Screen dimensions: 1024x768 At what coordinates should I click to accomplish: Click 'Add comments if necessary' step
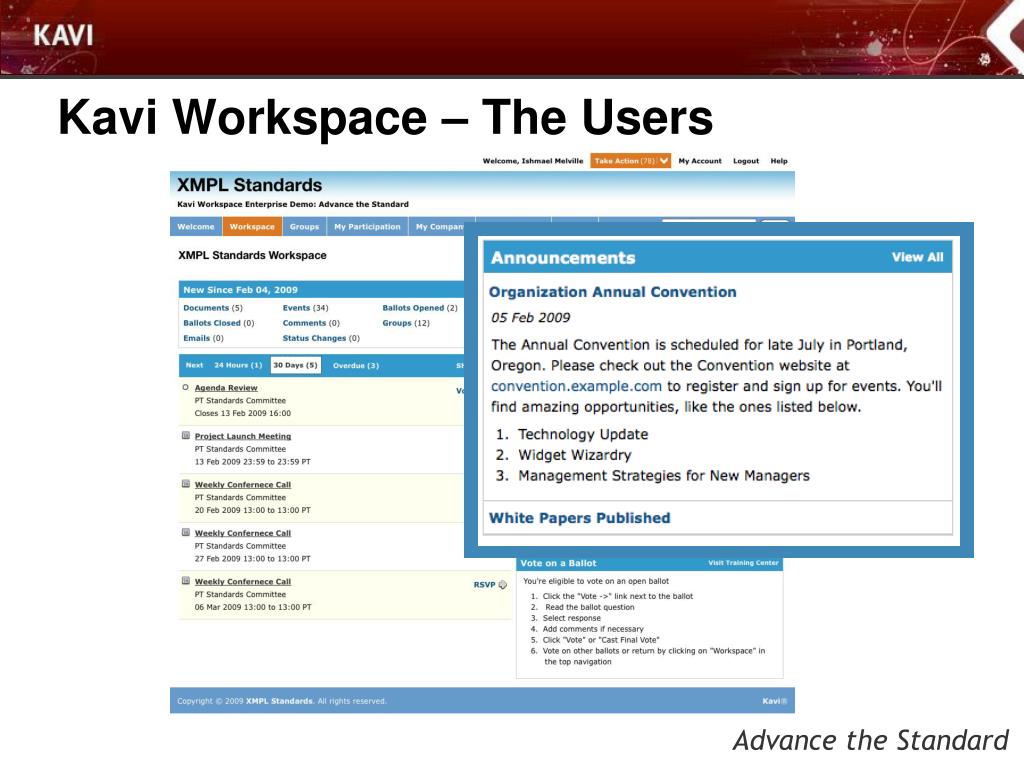tap(593, 629)
